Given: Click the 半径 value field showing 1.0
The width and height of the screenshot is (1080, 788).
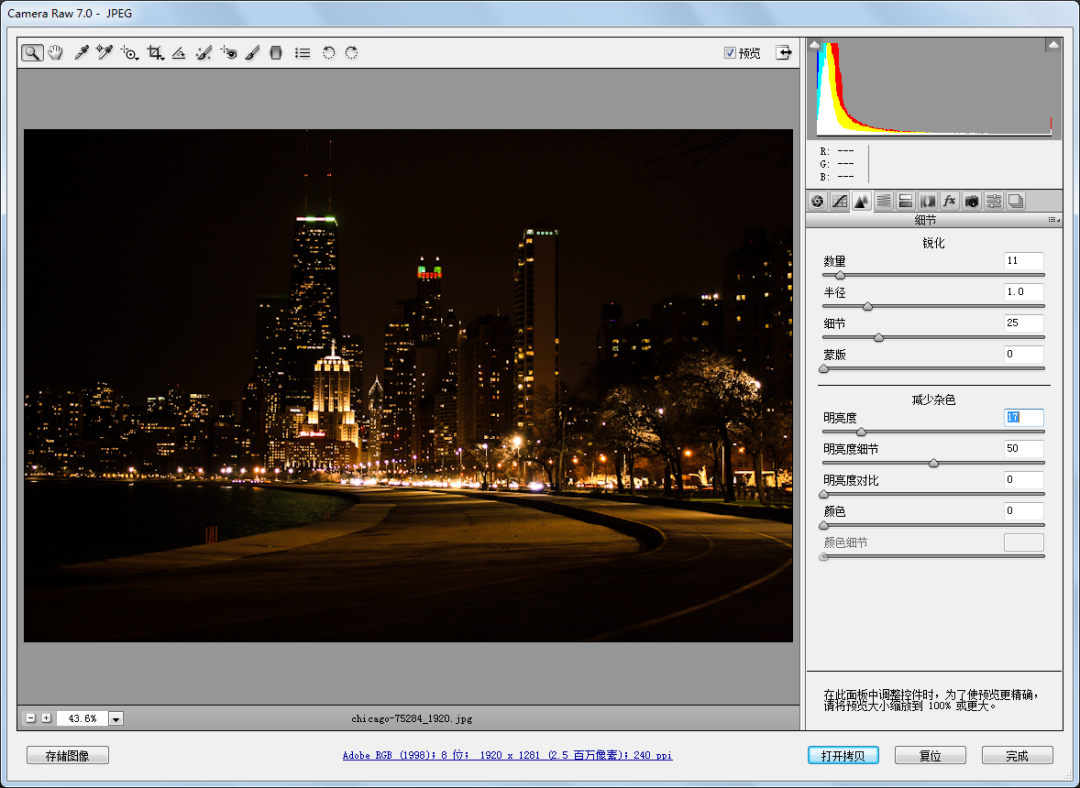Looking at the screenshot, I should pos(1024,292).
